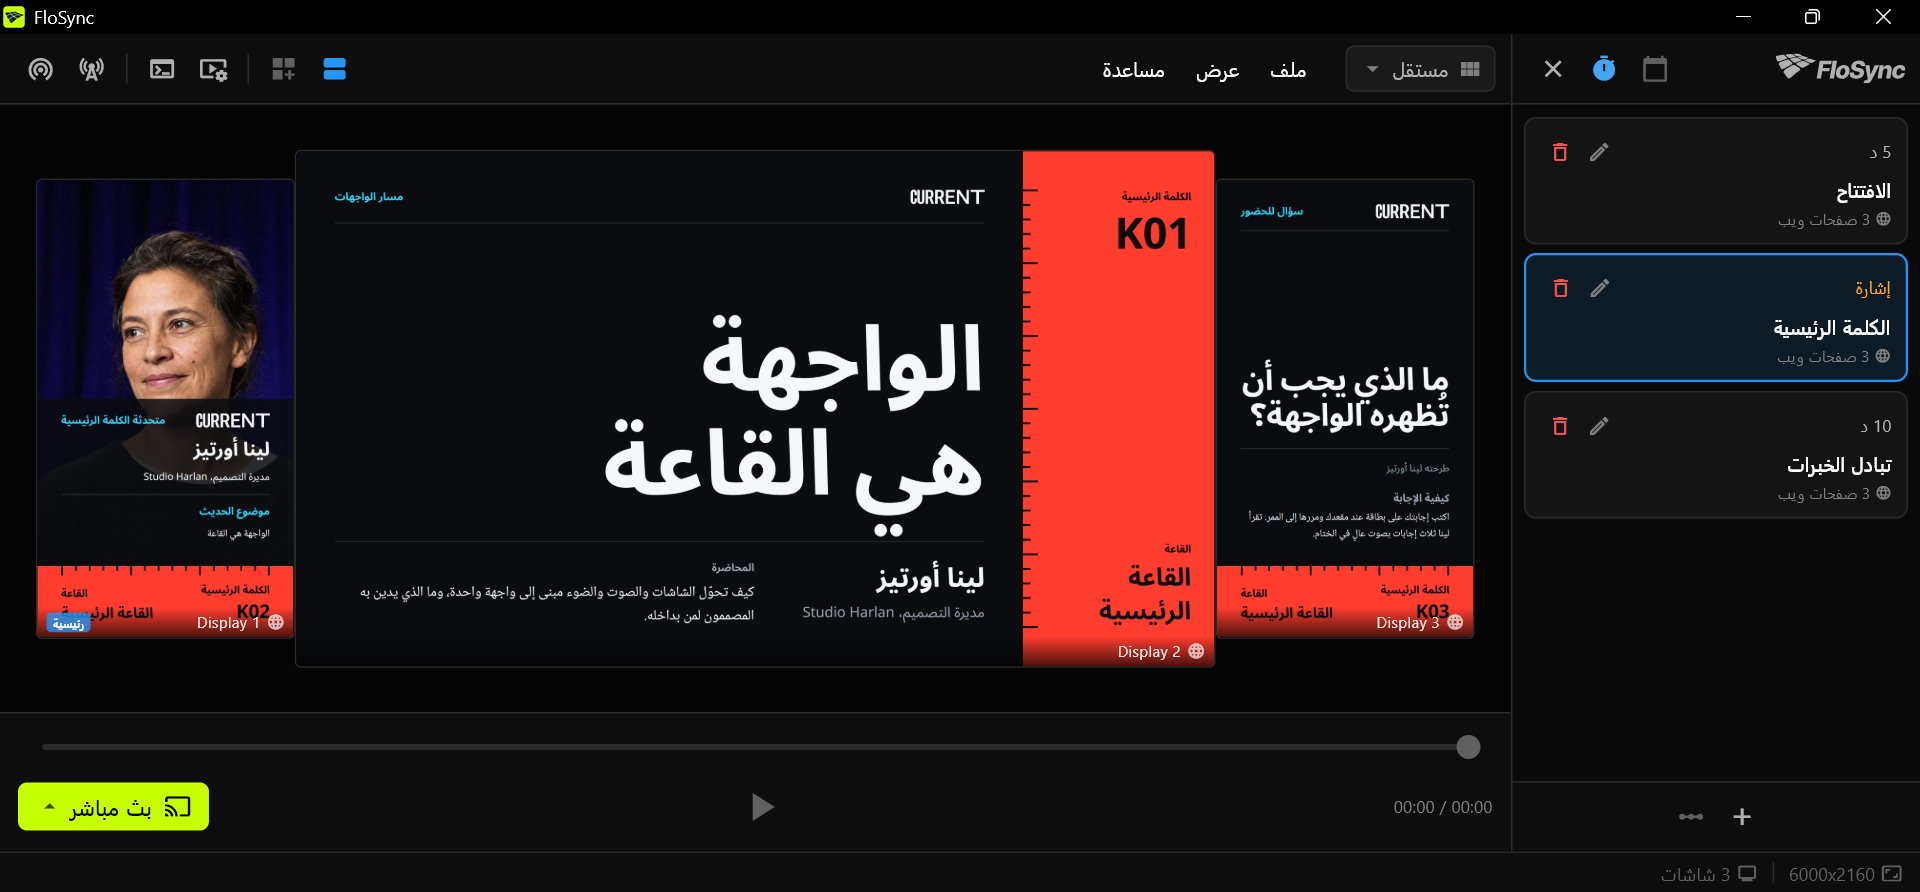Viewport: 1920px width, 892px height.
Task: Add a new cue with plus button
Action: click(x=1742, y=817)
